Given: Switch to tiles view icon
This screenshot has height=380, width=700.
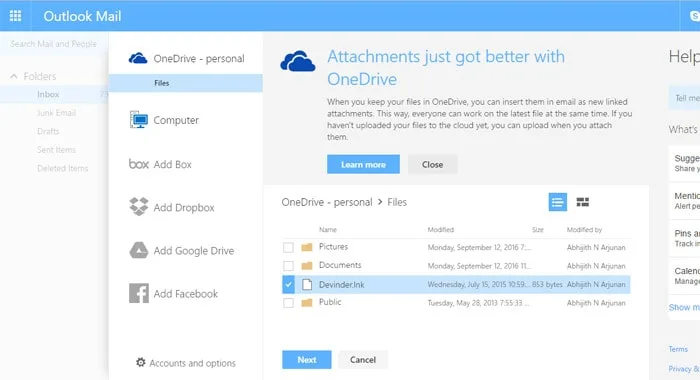Looking at the screenshot, I should tap(583, 202).
